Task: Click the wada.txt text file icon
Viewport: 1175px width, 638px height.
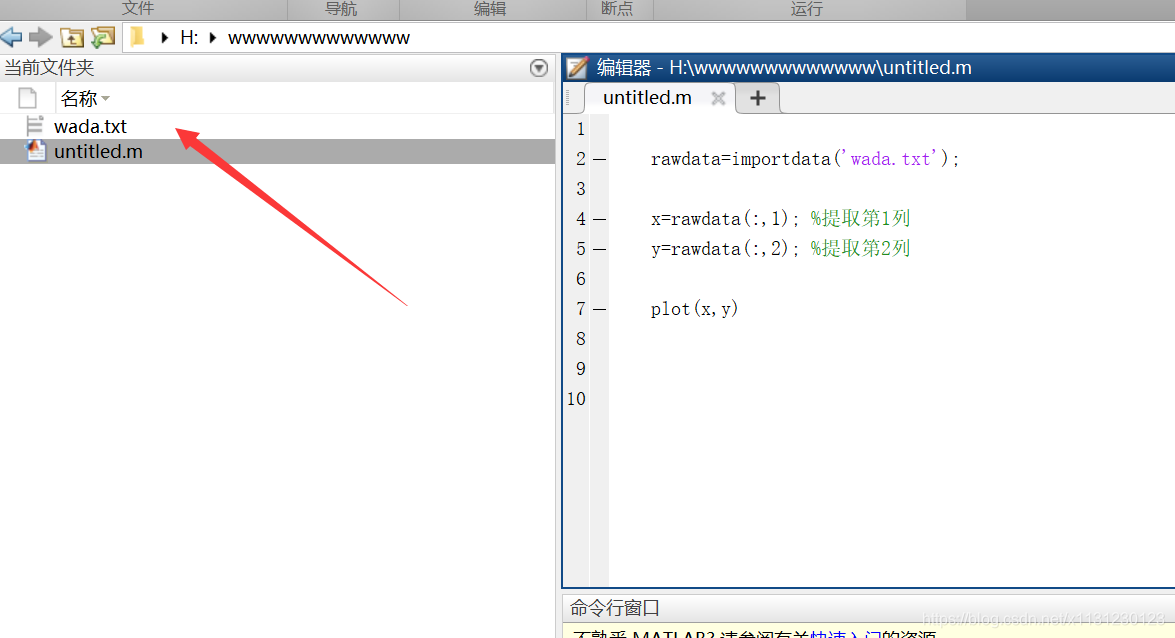Action: point(34,126)
